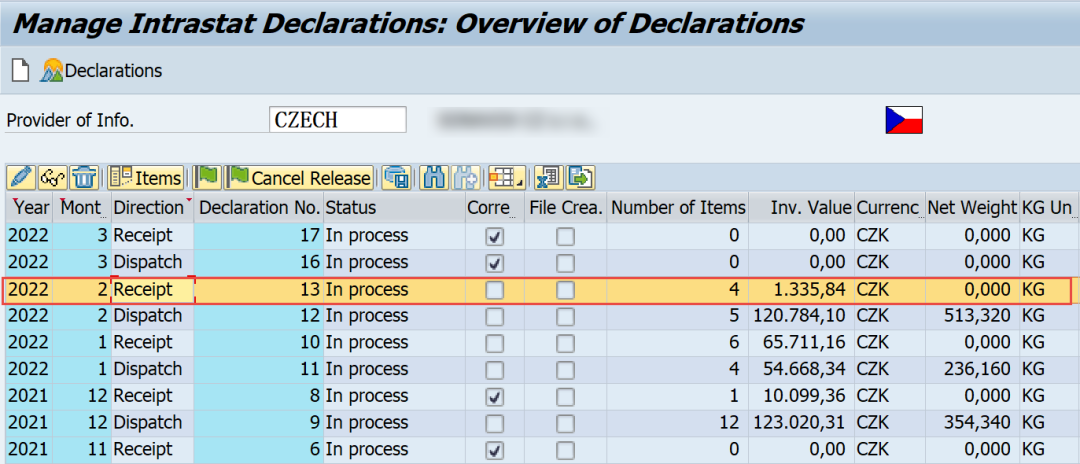
Task: Click the glasses Display icon
Action: 53,178
